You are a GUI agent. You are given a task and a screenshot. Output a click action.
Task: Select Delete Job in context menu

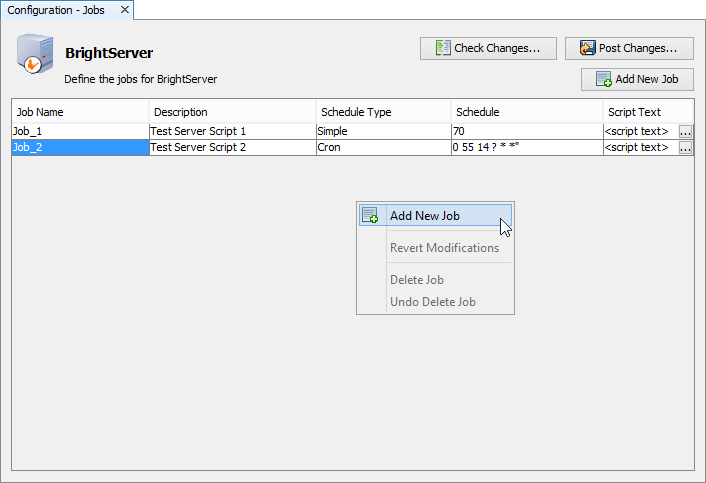(x=416, y=280)
